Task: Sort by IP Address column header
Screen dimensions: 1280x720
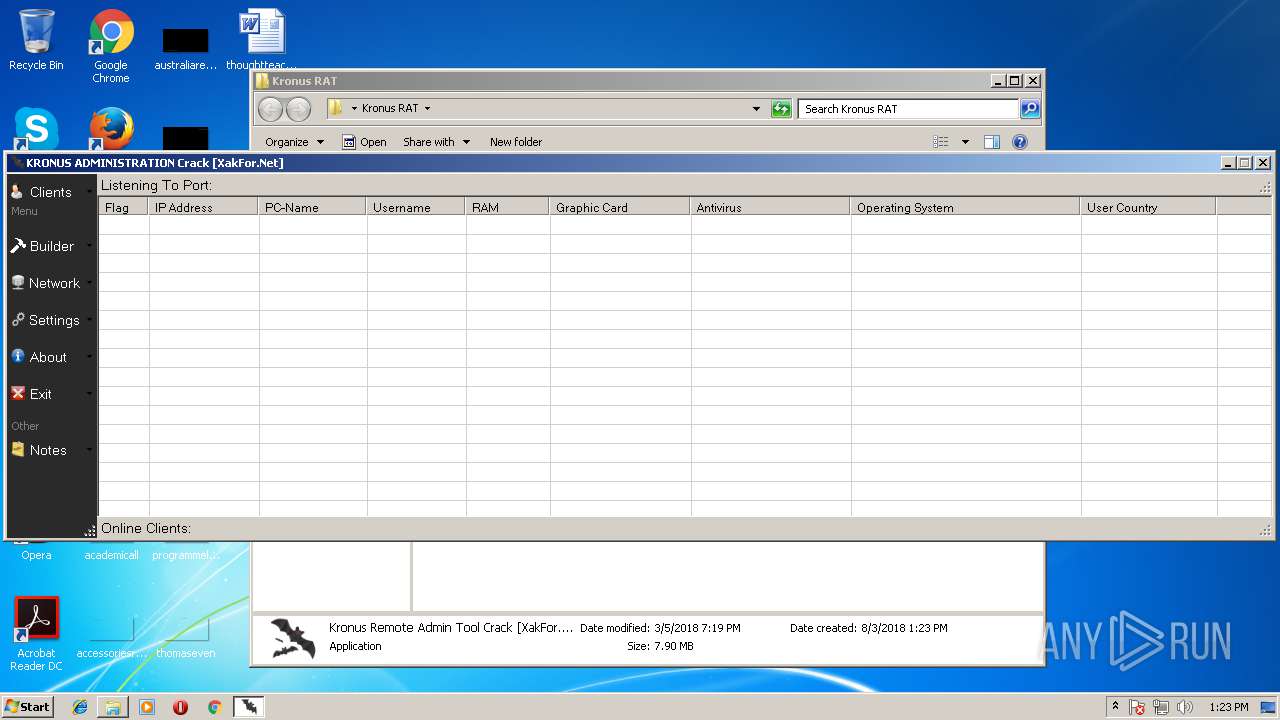Action: coord(204,207)
